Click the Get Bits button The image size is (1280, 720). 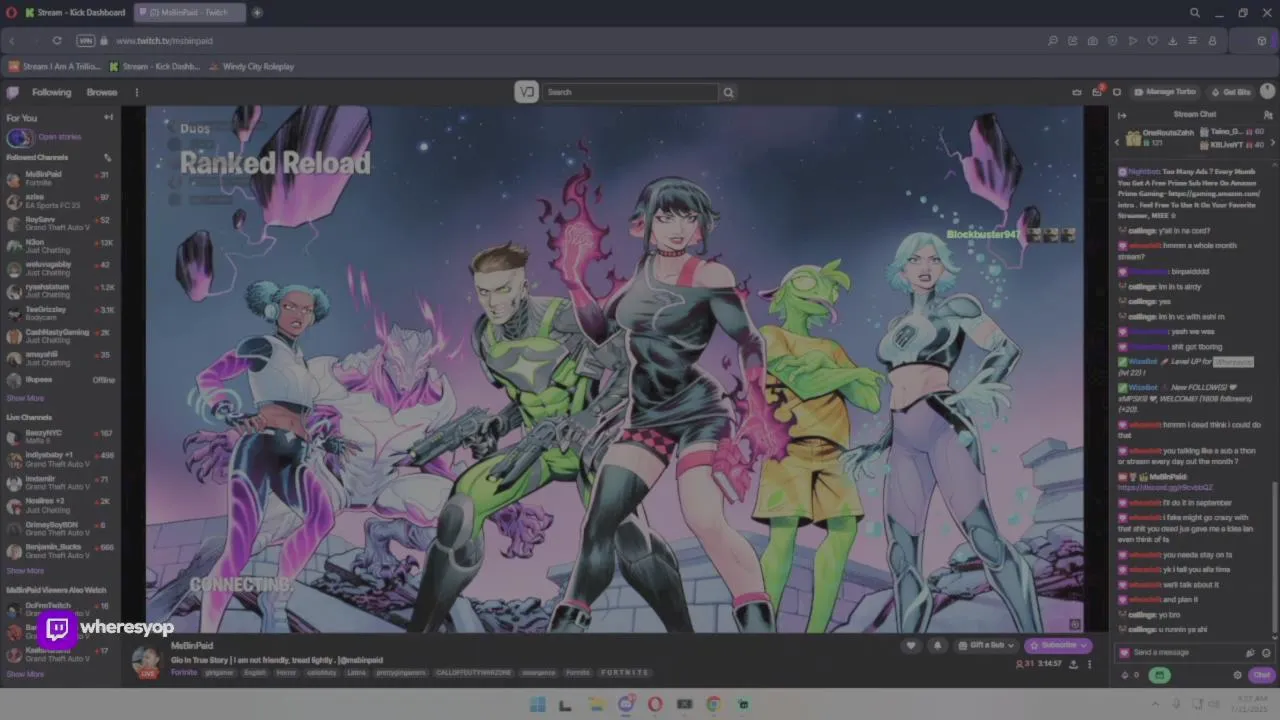(x=1231, y=92)
